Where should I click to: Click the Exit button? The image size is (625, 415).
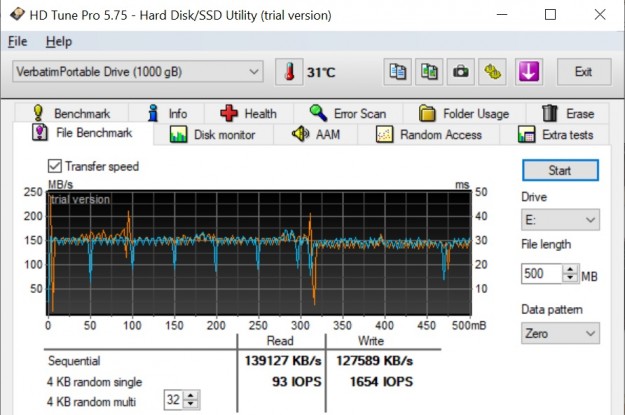[x=583, y=72]
